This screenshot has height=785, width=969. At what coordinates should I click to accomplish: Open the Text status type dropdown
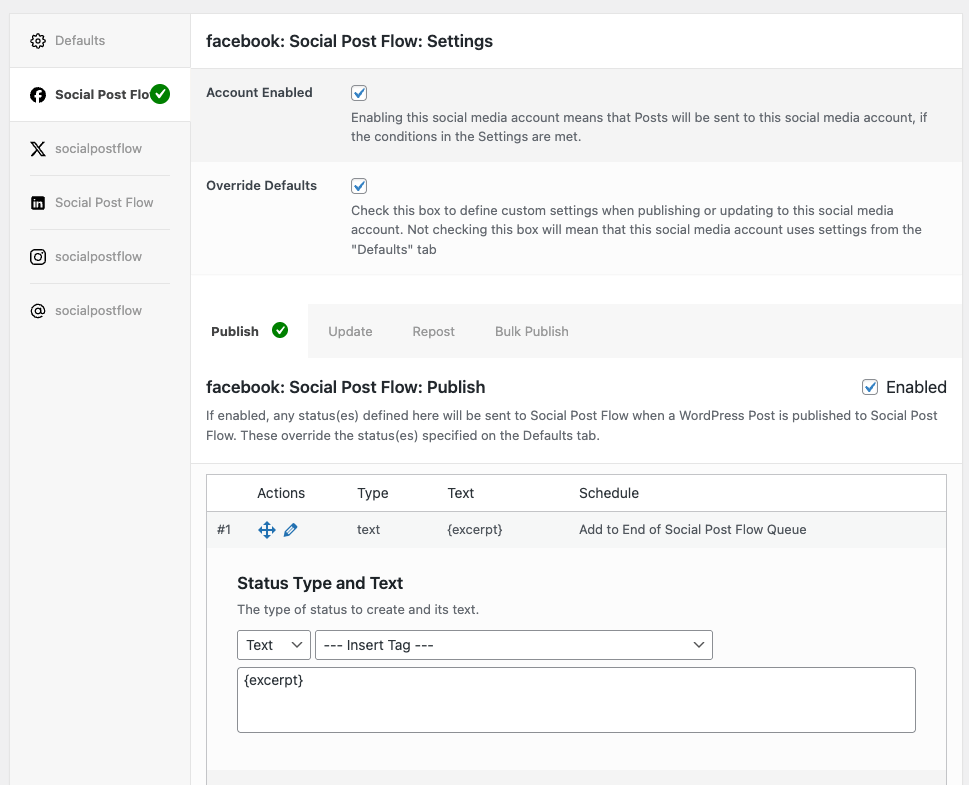[x=274, y=645]
